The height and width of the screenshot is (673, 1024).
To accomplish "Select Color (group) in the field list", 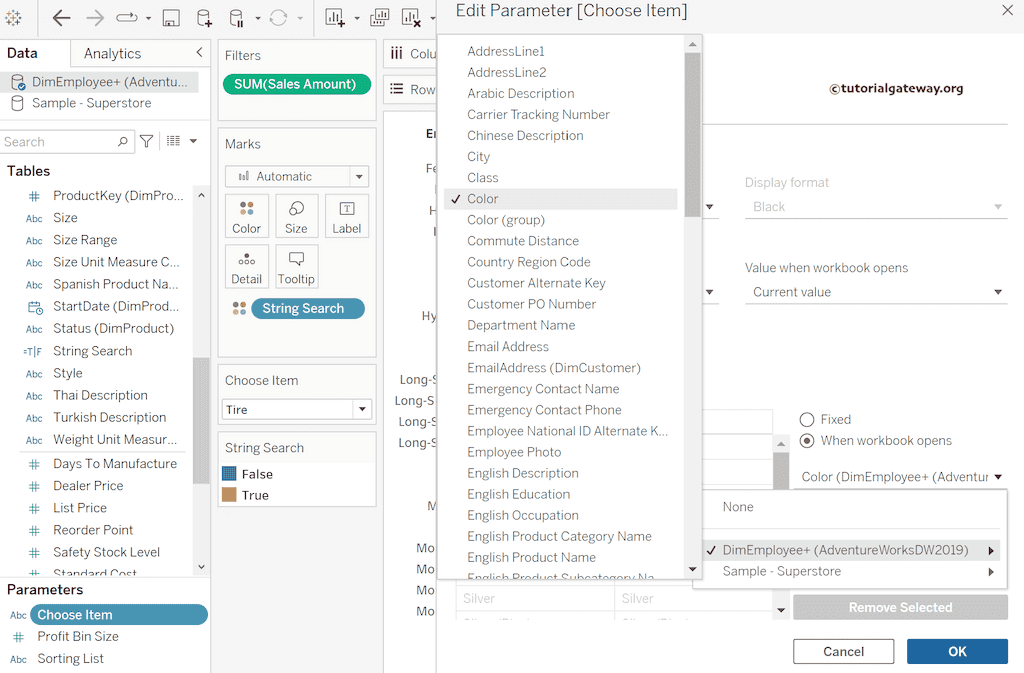I will point(505,220).
